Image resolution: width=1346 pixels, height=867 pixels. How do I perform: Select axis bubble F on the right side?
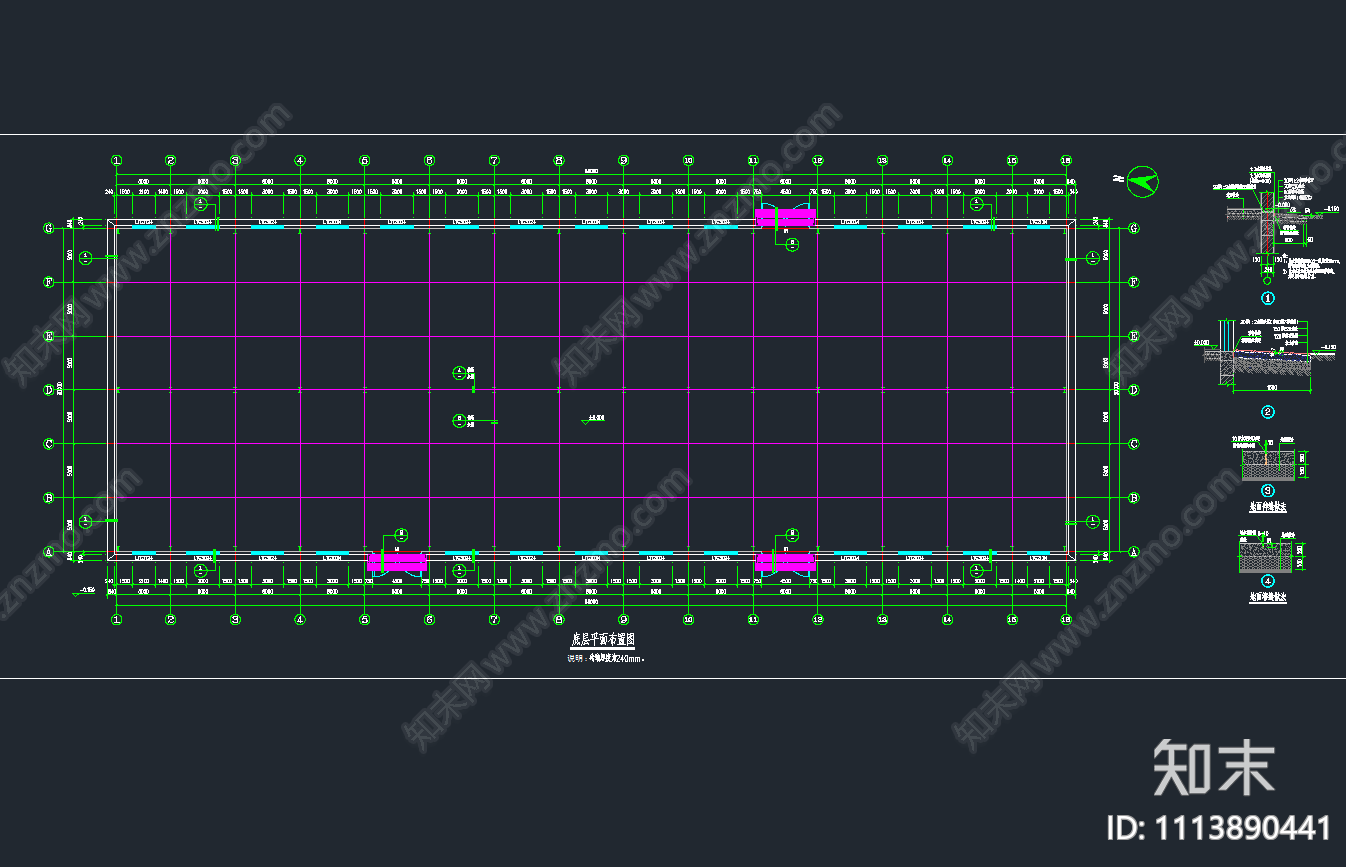1134,282
